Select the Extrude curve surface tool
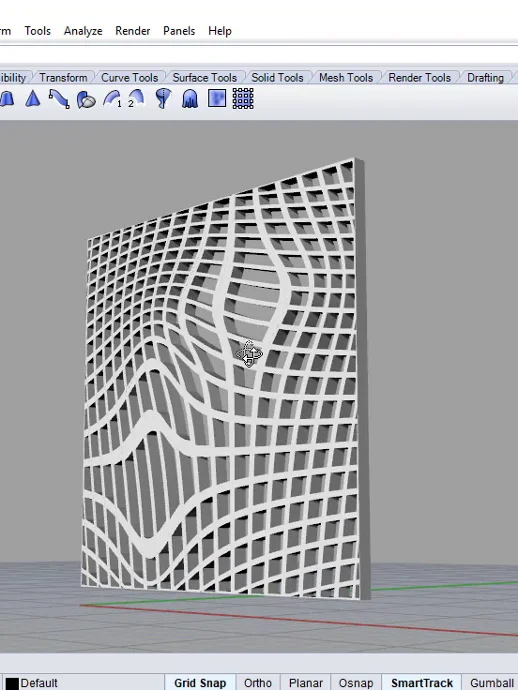The width and height of the screenshot is (518, 690). (6, 99)
